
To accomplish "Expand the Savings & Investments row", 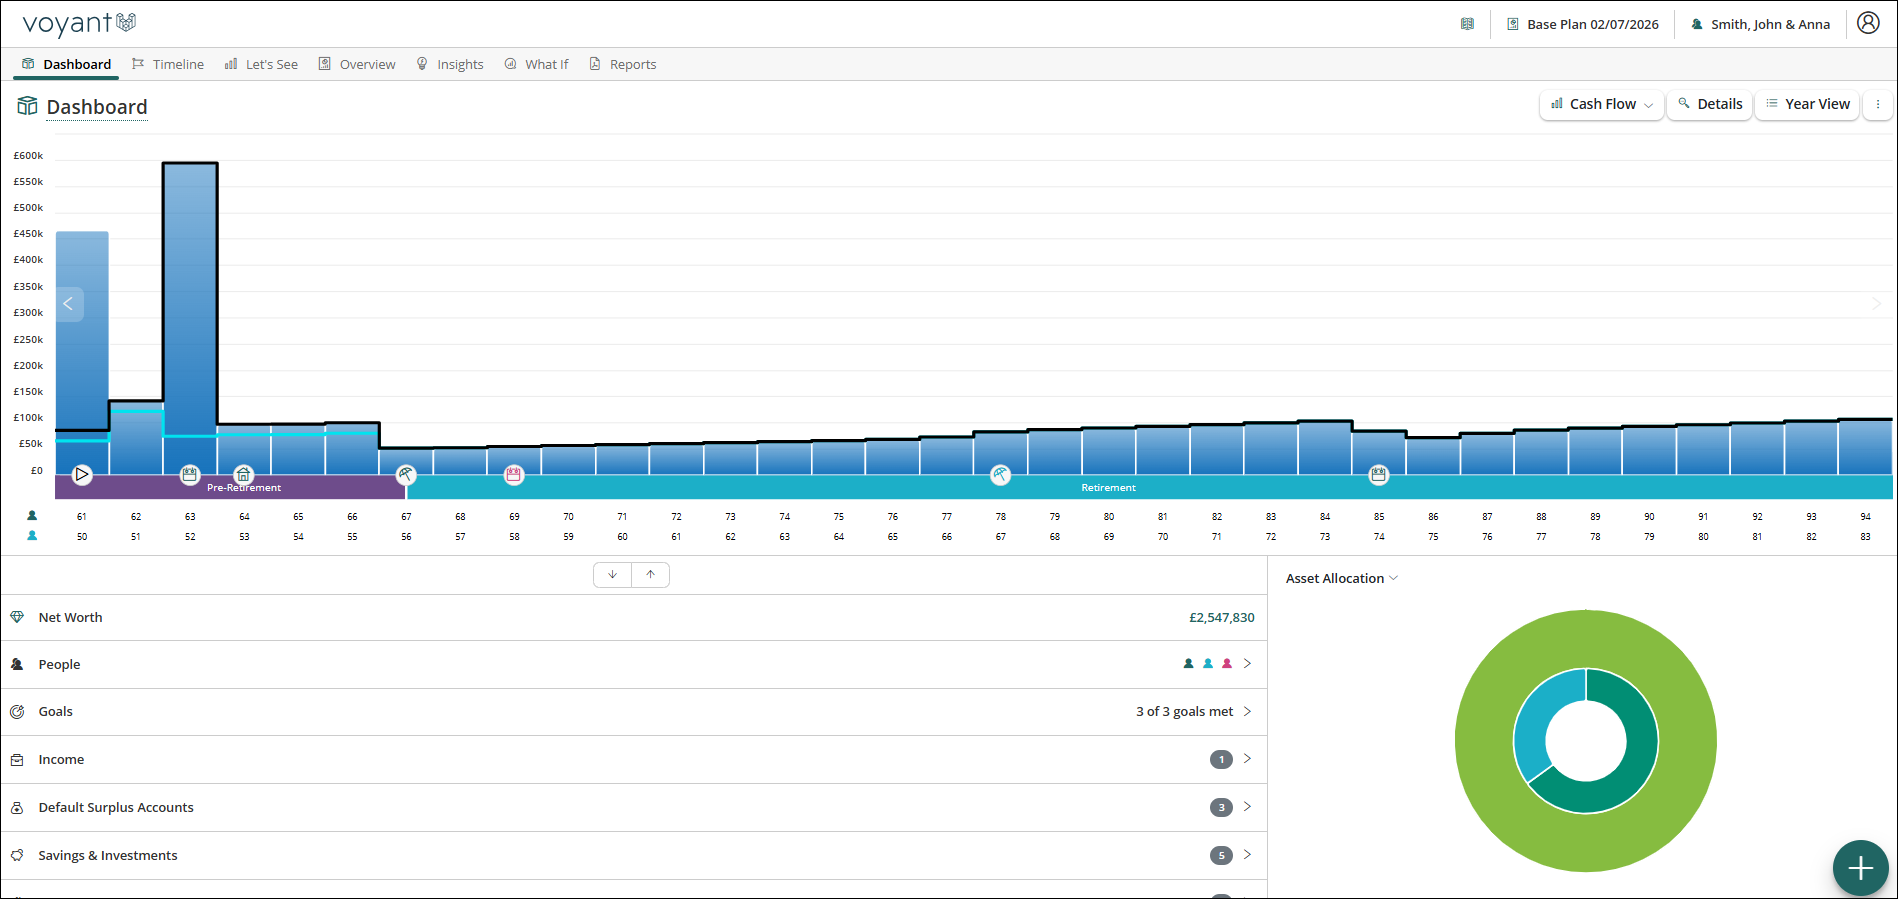I will coord(634,855).
